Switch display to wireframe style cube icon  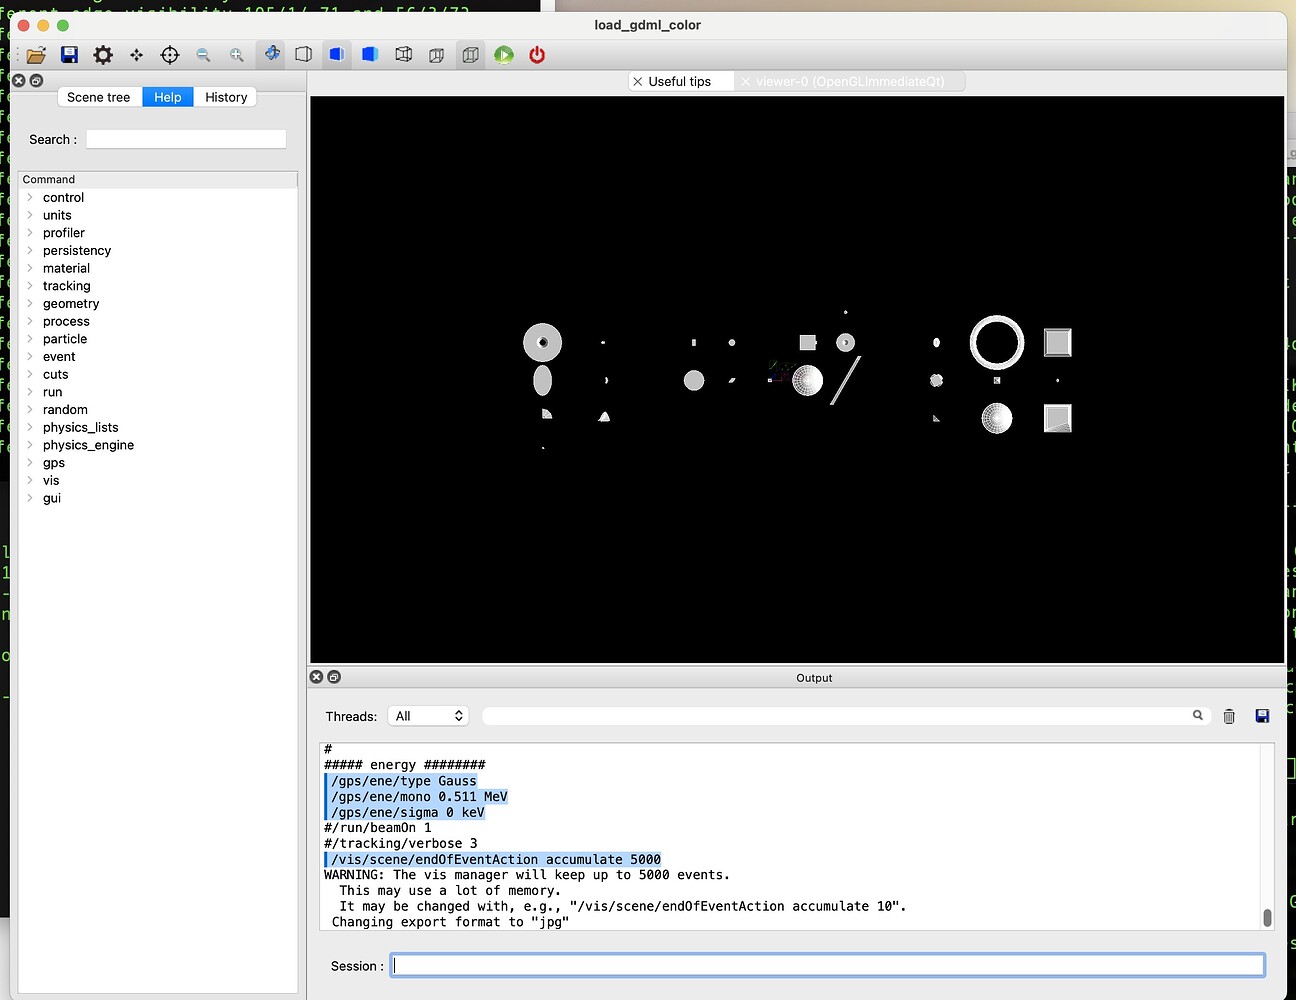[x=303, y=55]
